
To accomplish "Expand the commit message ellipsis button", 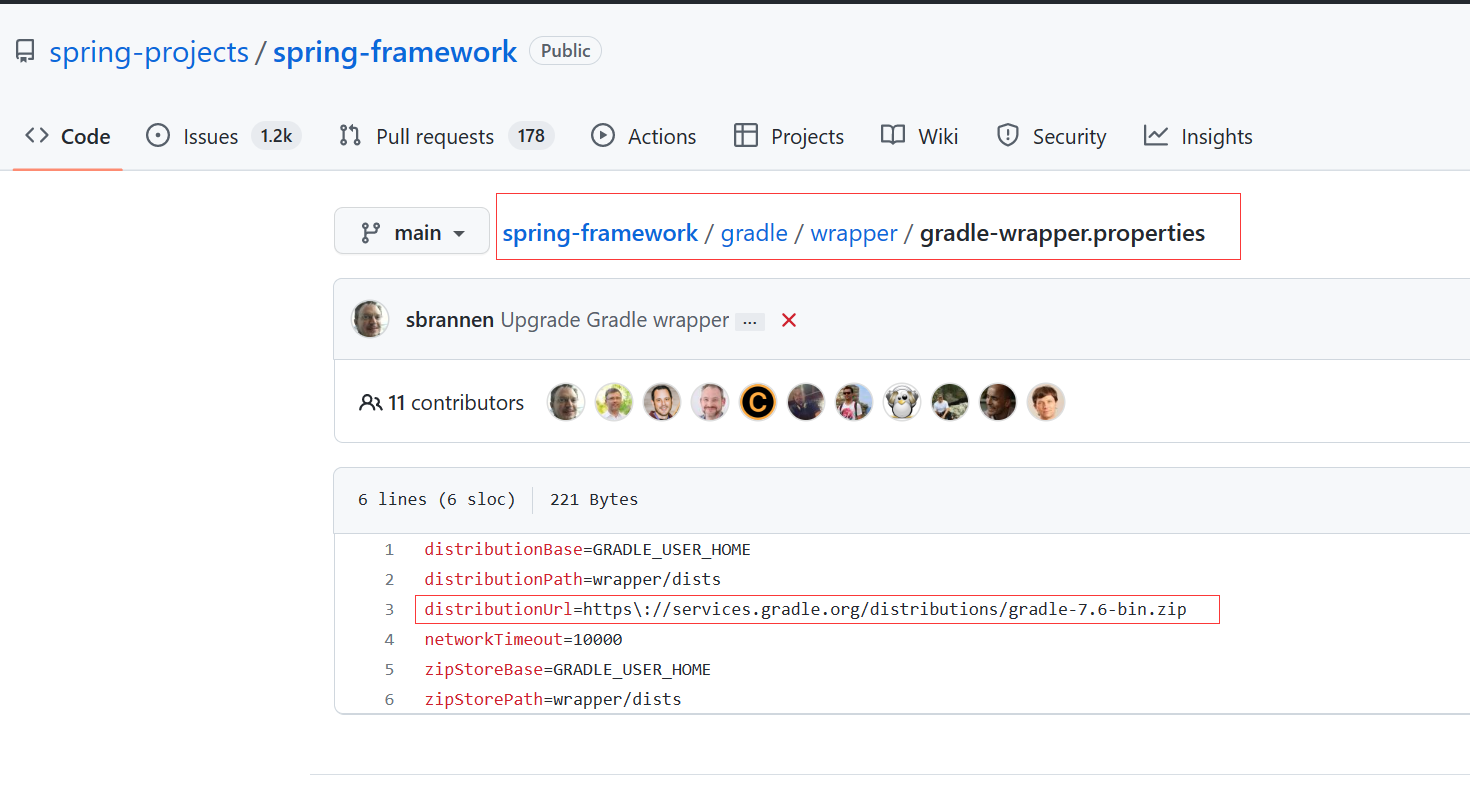I will [x=750, y=322].
